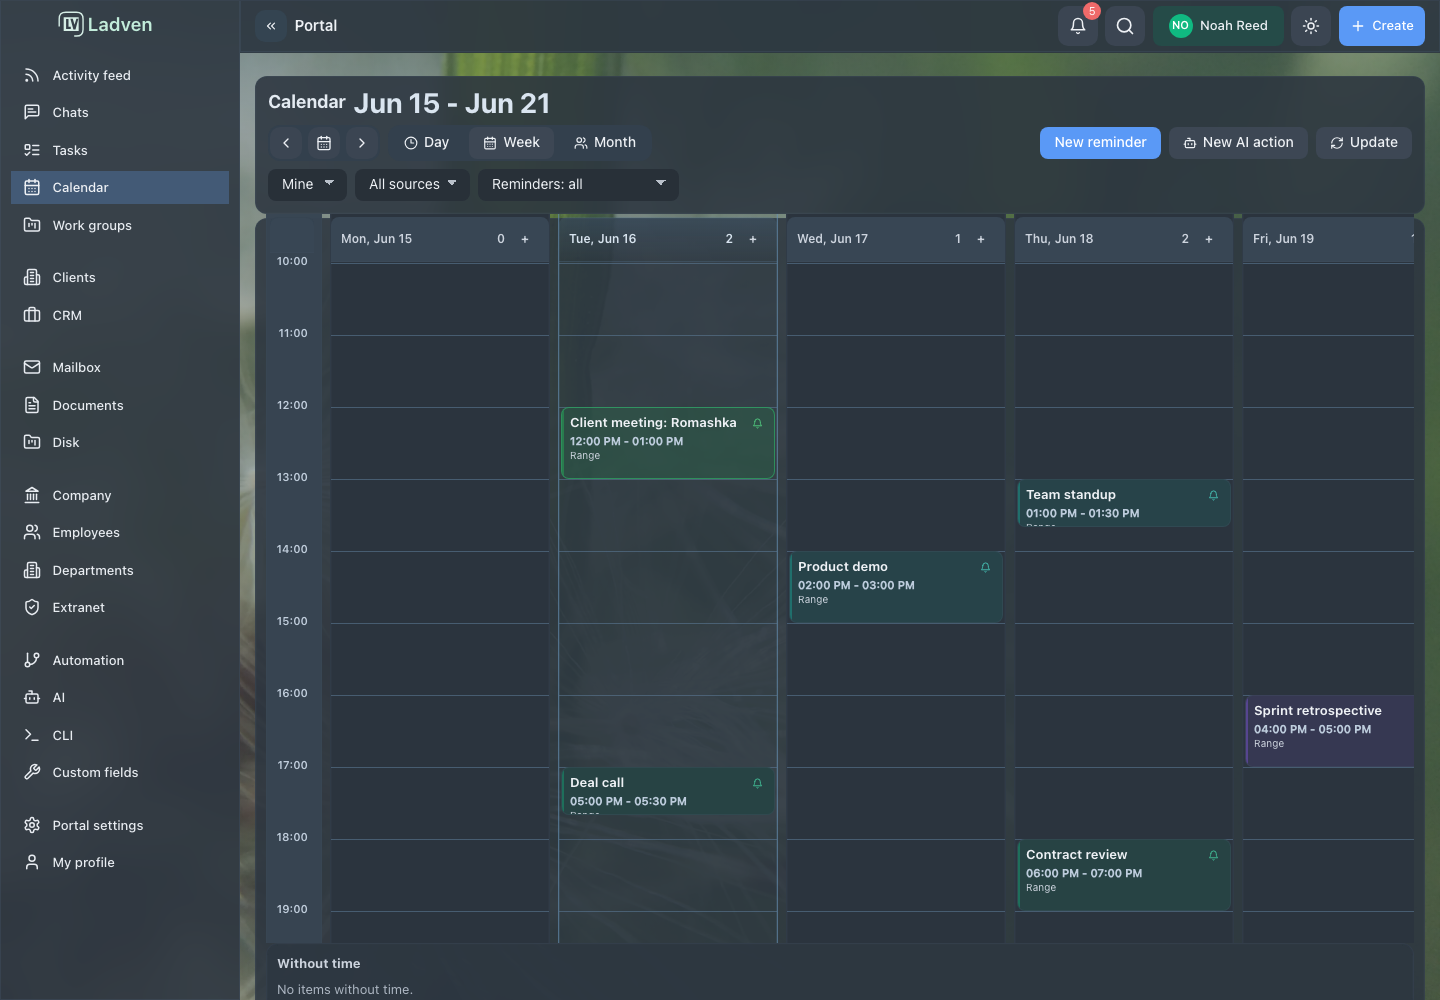Viewport: 1440px width, 1000px height.
Task: Click bell icon on Deal call event
Action: (x=757, y=783)
